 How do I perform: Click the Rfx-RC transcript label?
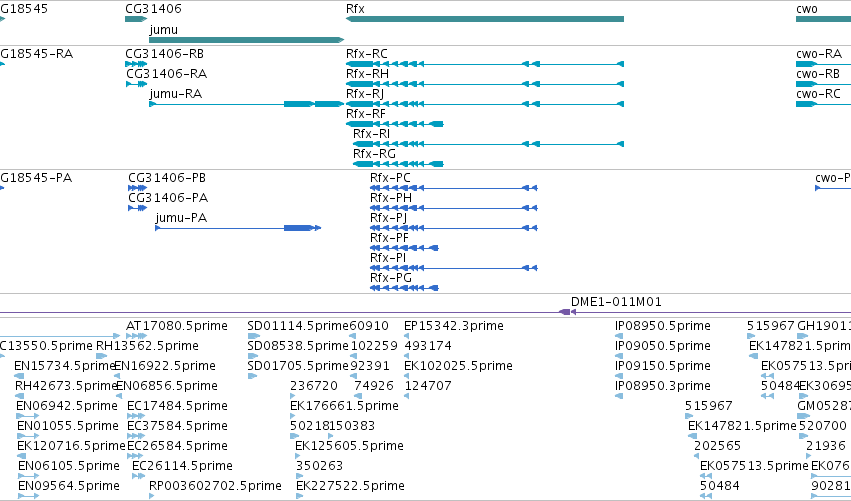tap(367, 54)
